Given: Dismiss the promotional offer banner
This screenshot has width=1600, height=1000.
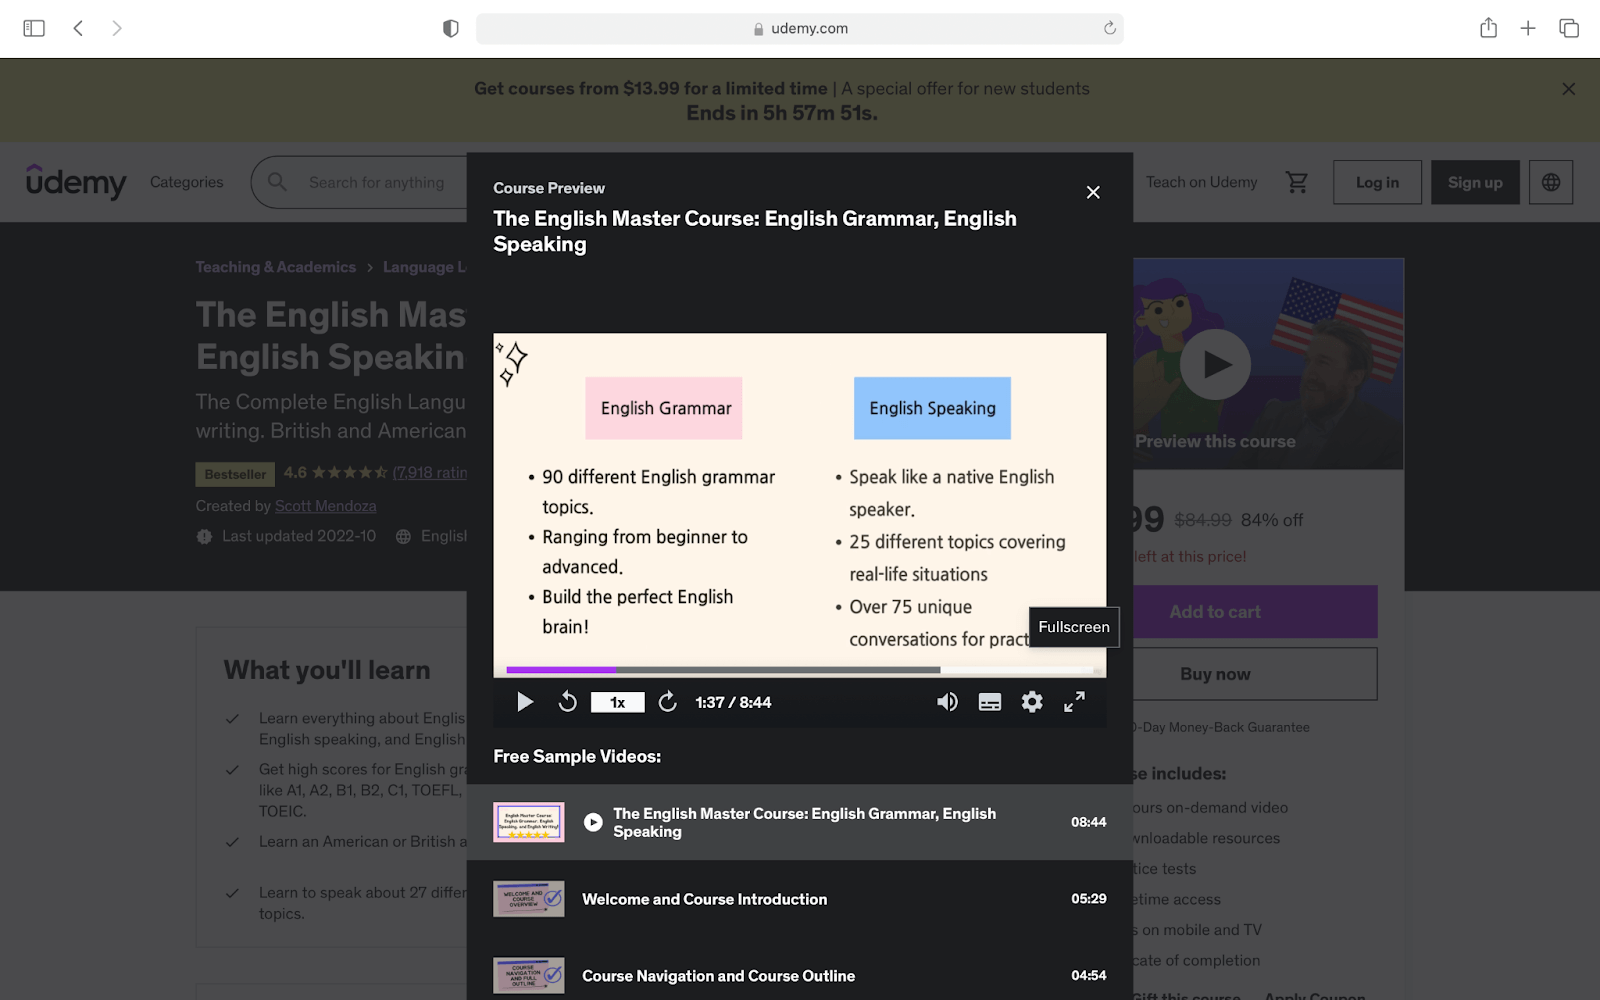Looking at the screenshot, I should coord(1568,89).
